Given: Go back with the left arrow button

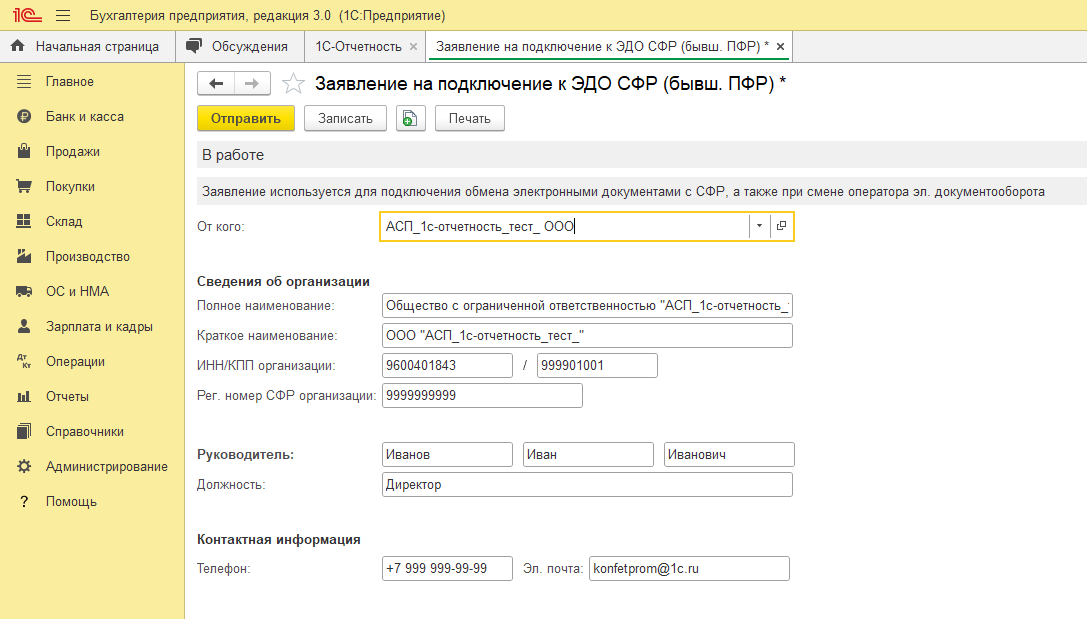Looking at the screenshot, I should click(216, 84).
